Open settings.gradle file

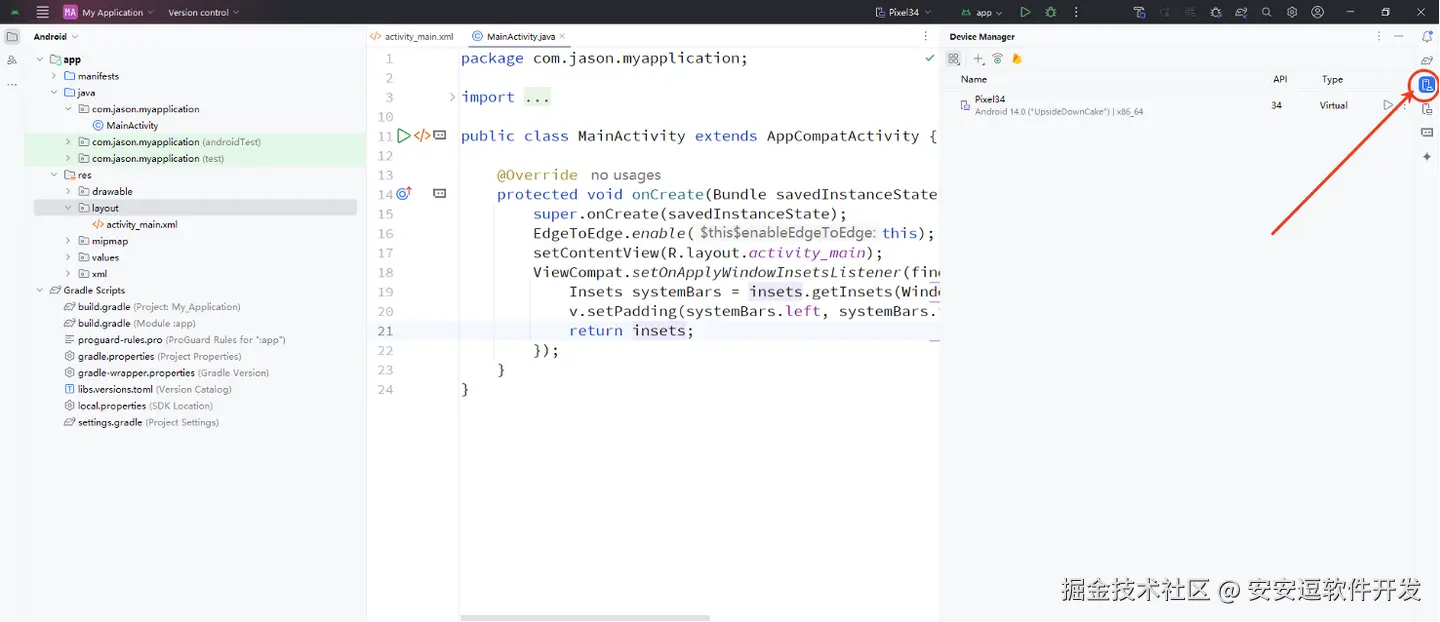coord(141,422)
